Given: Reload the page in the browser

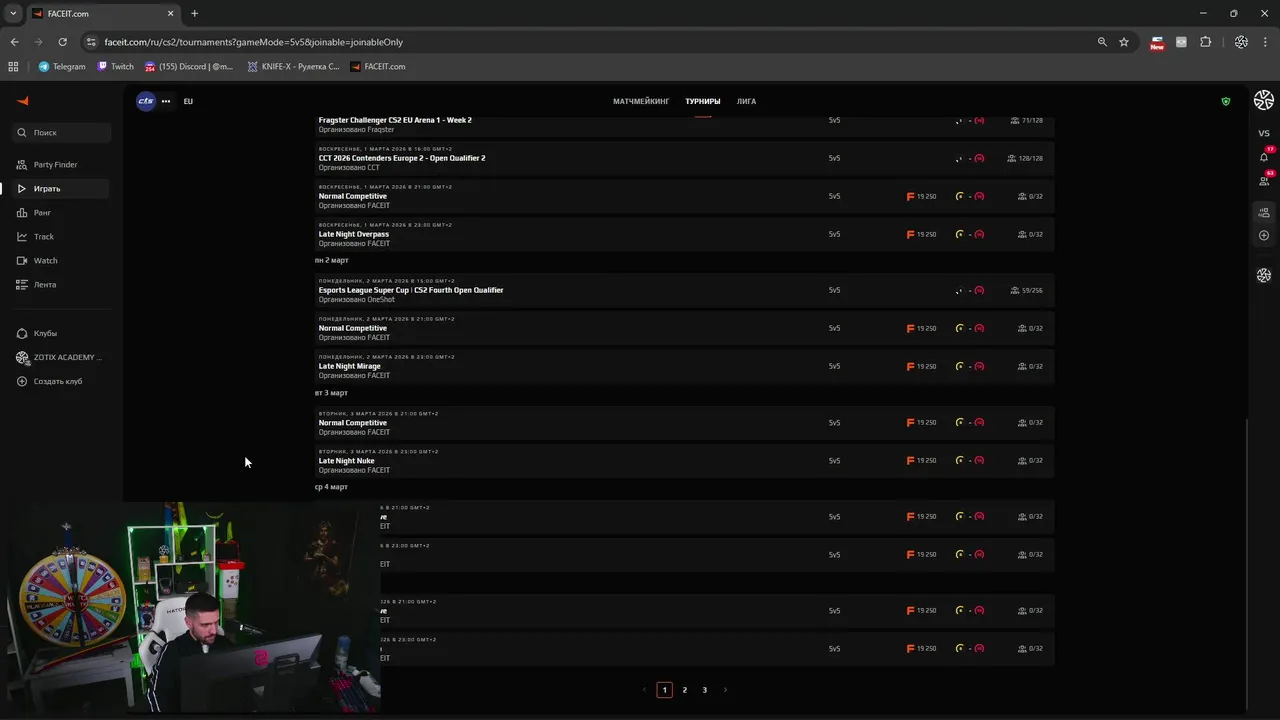Looking at the screenshot, I should click(x=62, y=42).
